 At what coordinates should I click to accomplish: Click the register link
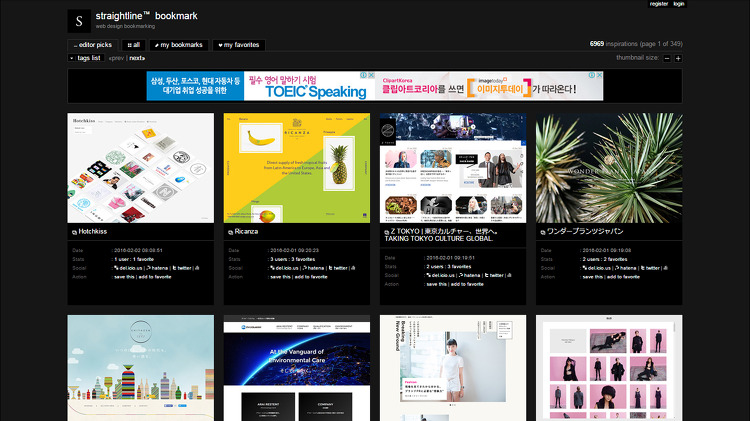(659, 4)
